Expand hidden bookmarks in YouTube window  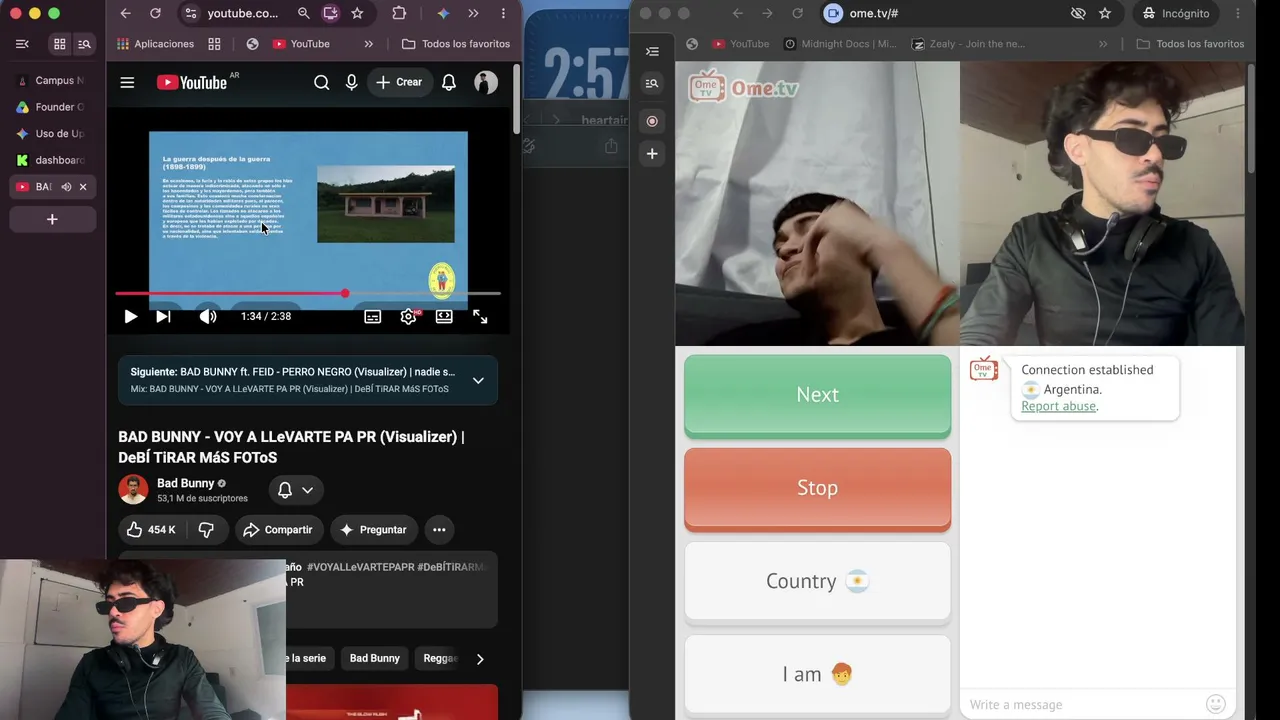point(369,44)
